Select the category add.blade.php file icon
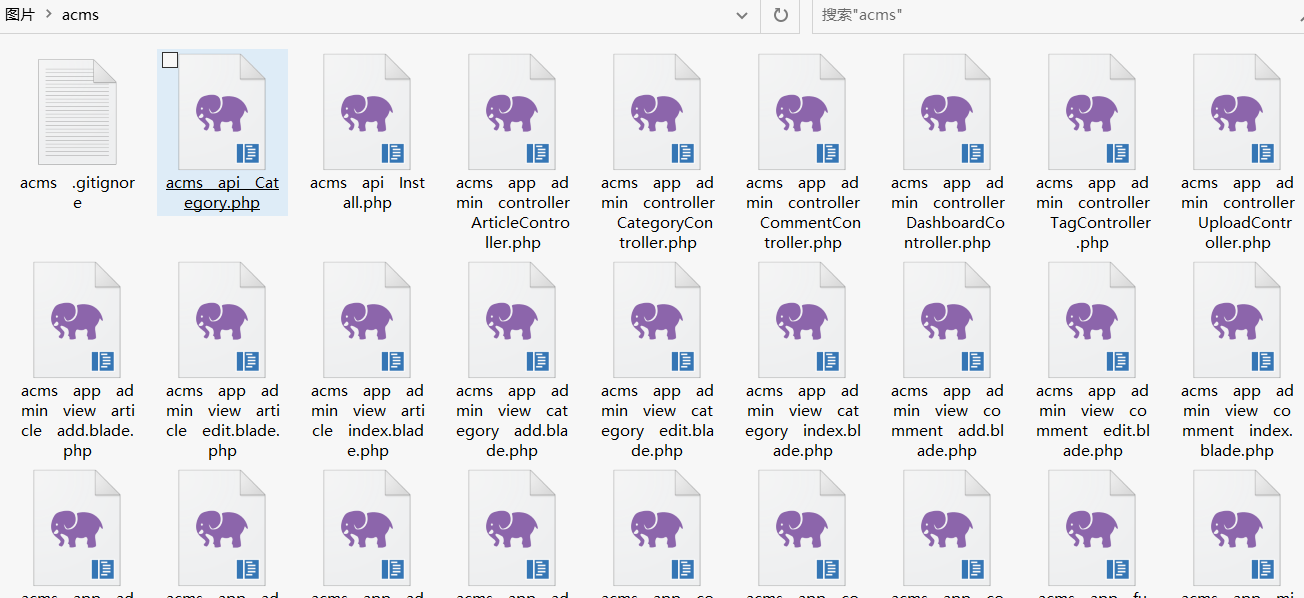Screen dimensions: 1304x598 click(x=512, y=319)
